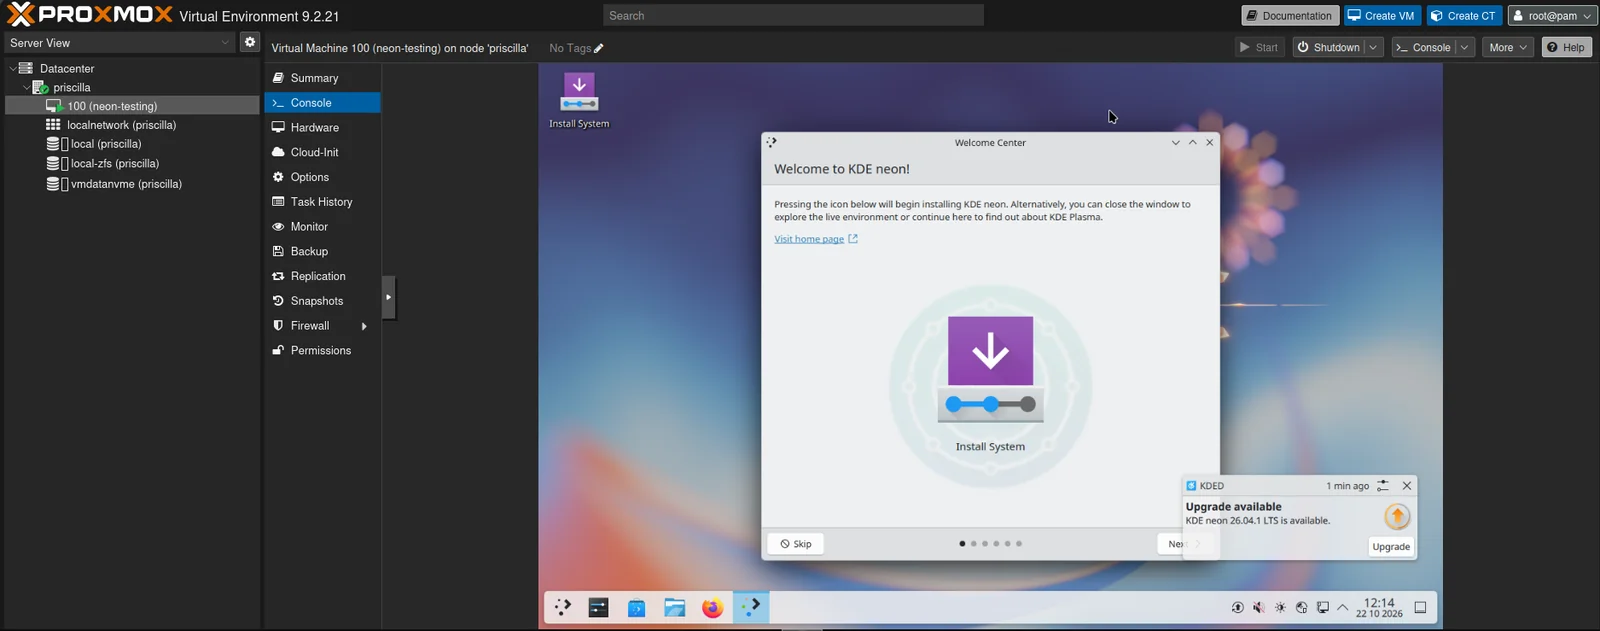Image resolution: width=1600 pixels, height=631 pixels.
Task: Open the Permissions section
Action: (x=322, y=351)
